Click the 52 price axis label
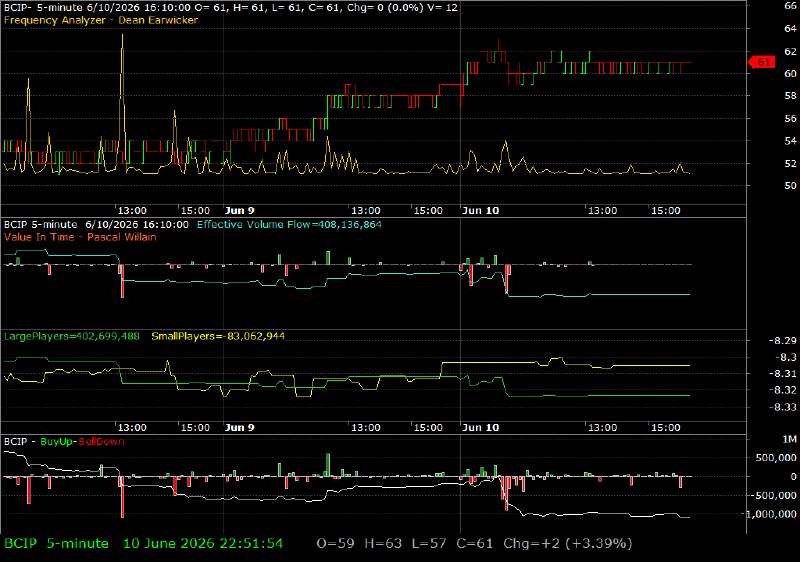 (790, 164)
